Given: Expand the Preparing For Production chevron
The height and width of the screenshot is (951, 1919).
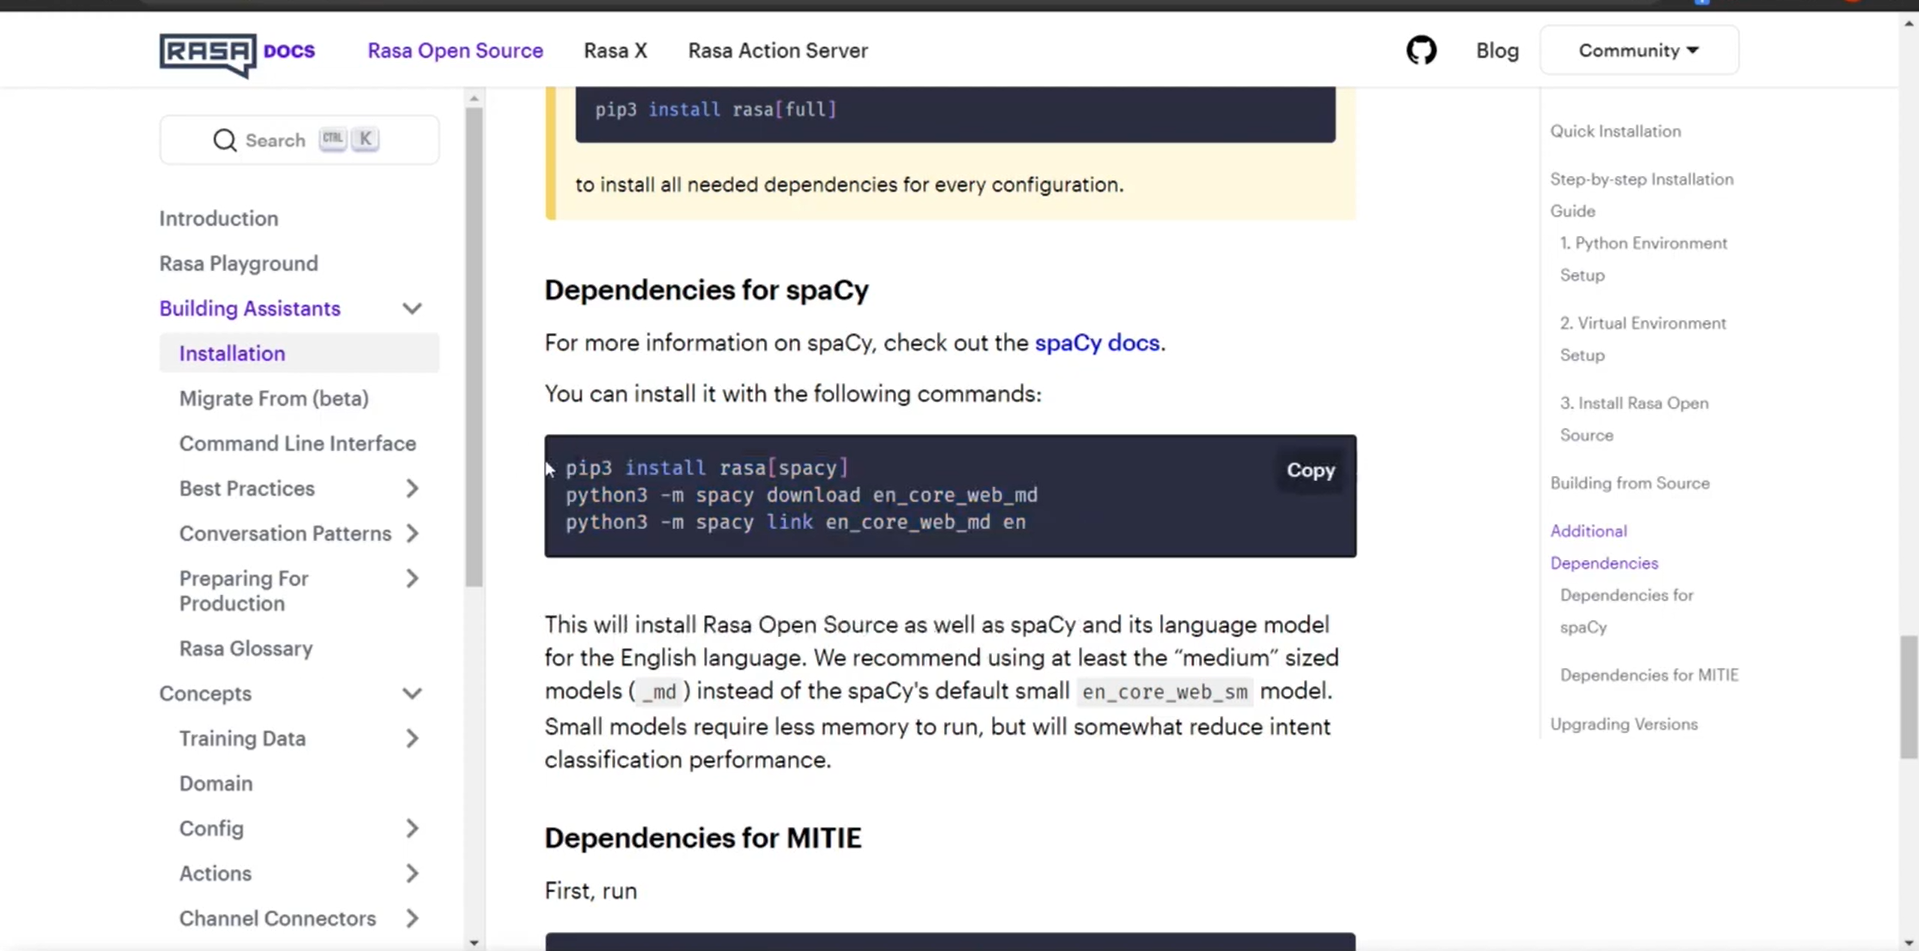Looking at the screenshot, I should (412, 578).
